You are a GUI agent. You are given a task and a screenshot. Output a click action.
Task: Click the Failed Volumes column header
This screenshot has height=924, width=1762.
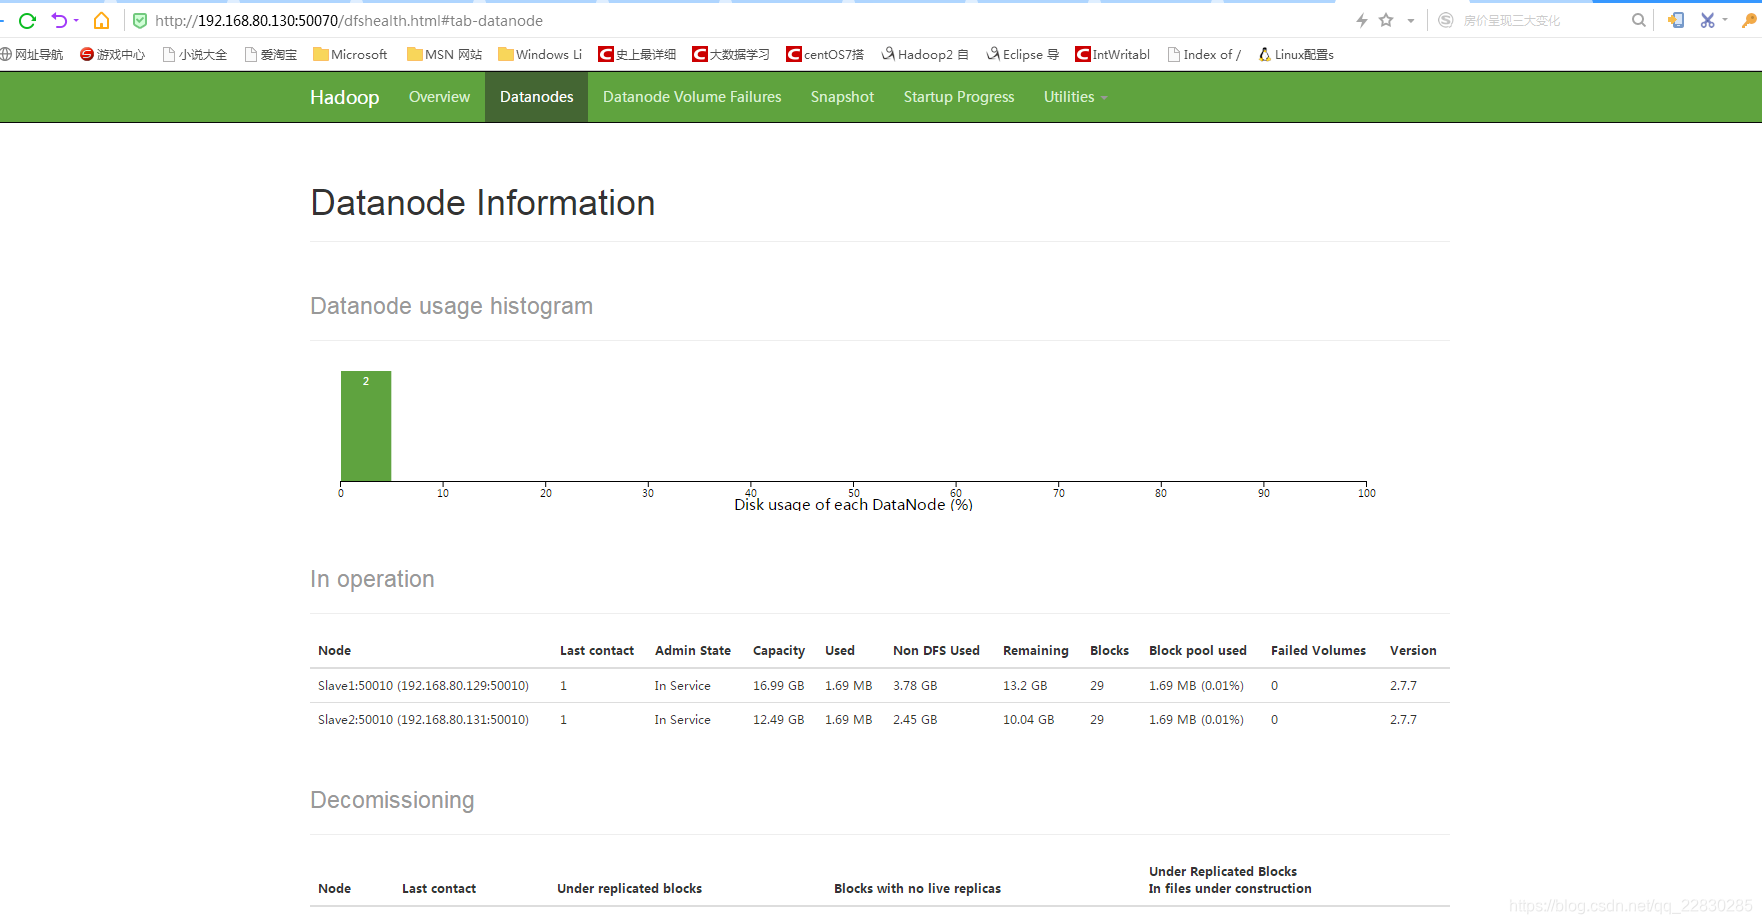point(1318,650)
